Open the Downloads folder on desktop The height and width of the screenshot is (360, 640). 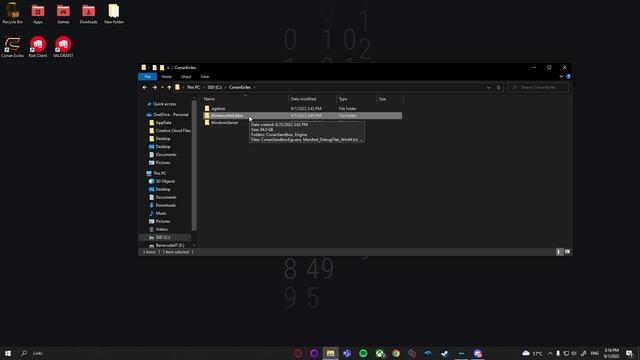pos(88,13)
